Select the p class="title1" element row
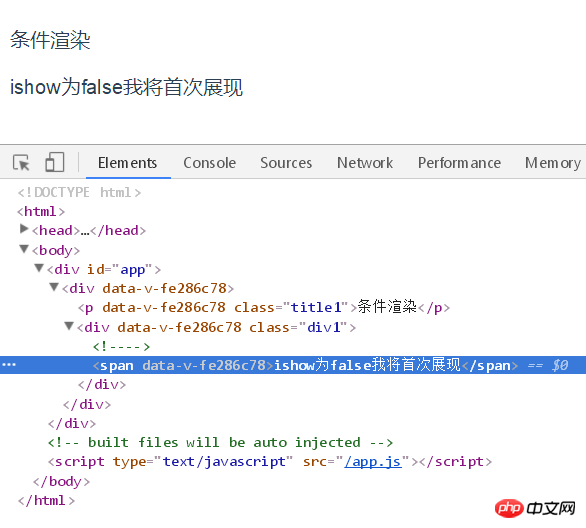This screenshot has width=586, height=528. click(263, 308)
